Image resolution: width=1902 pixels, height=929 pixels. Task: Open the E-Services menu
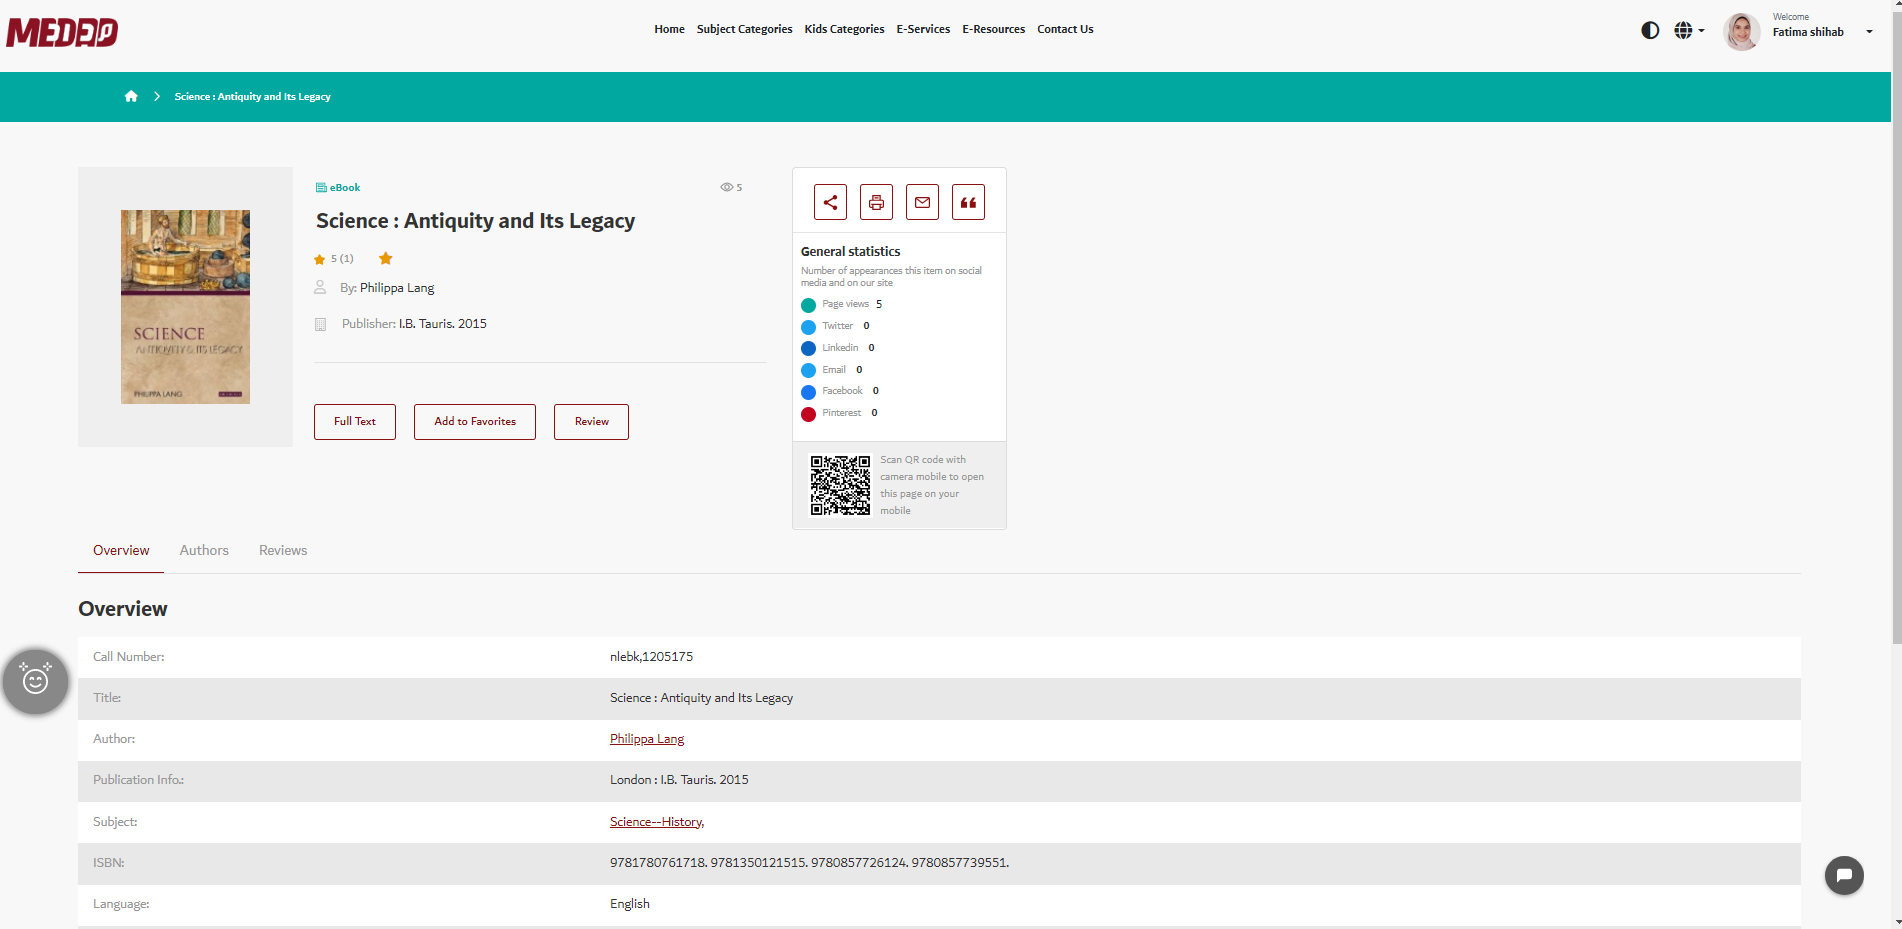click(x=922, y=29)
